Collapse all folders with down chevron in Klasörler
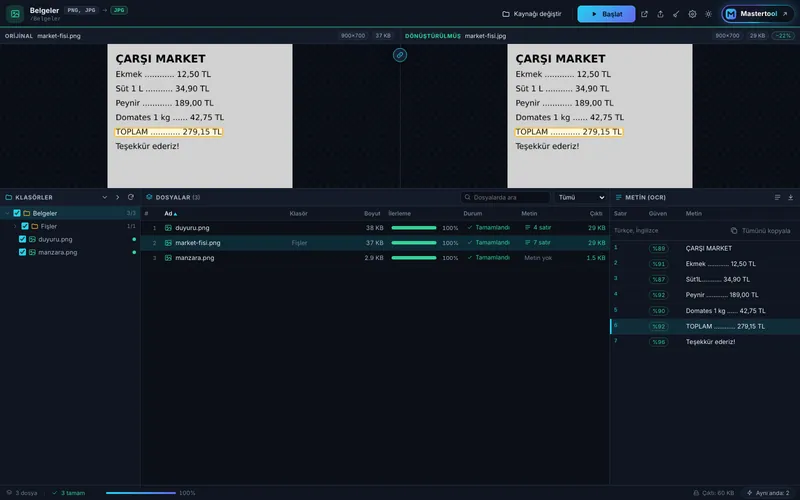Image resolution: width=800 pixels, height=500 pixels. [105, 197]
